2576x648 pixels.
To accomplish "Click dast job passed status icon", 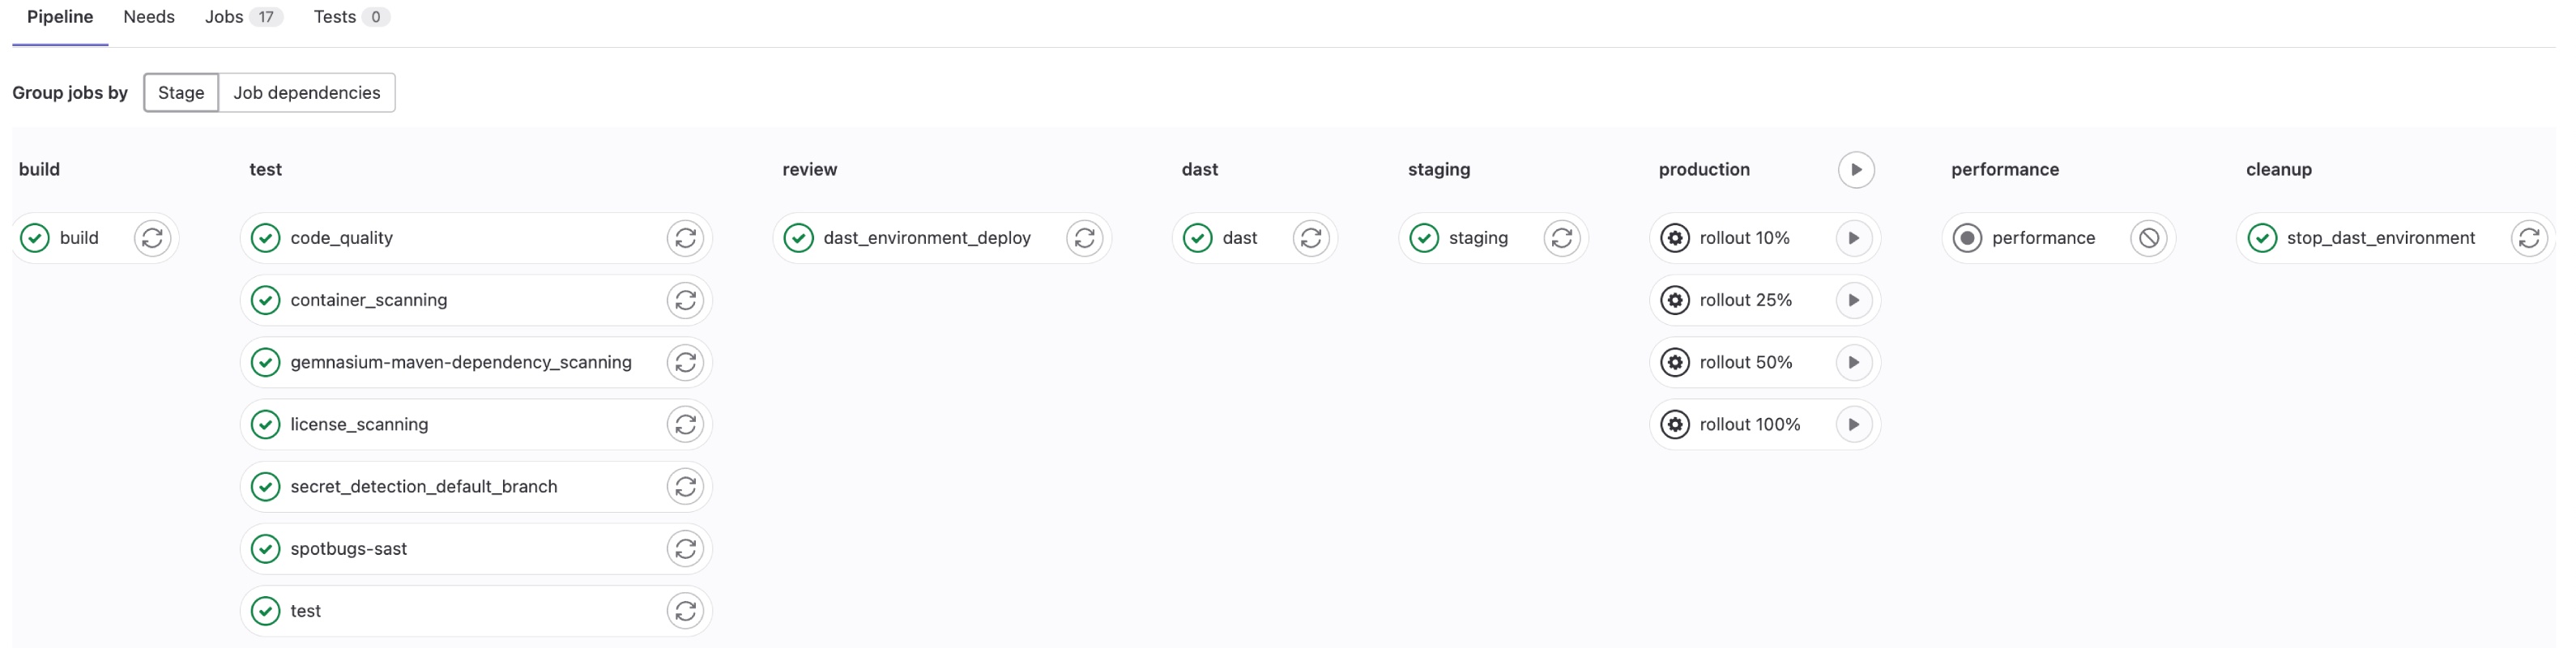I will coord(1197,238).
